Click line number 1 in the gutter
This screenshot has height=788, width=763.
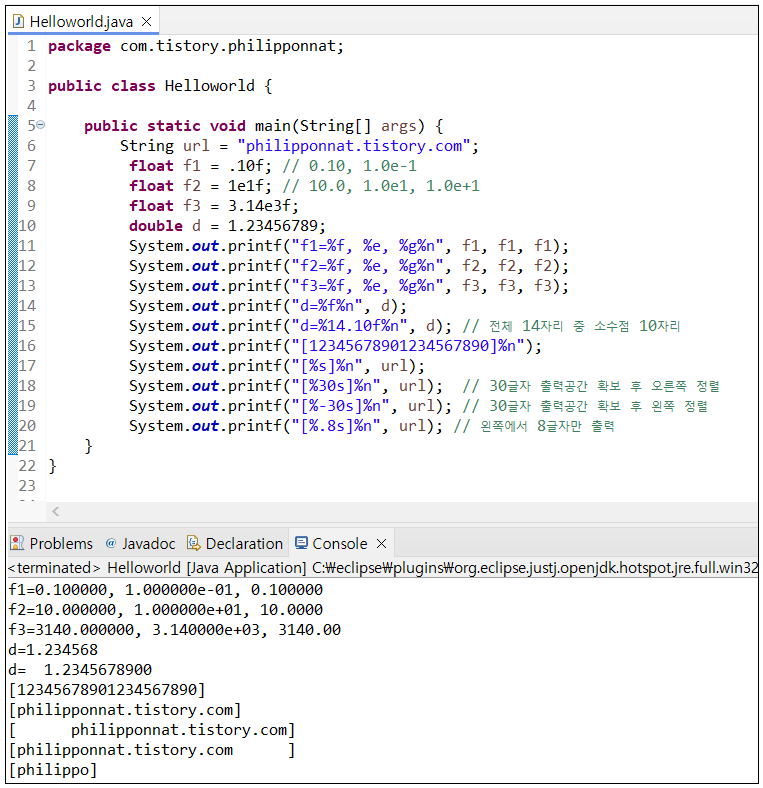(x=32, y=46)
